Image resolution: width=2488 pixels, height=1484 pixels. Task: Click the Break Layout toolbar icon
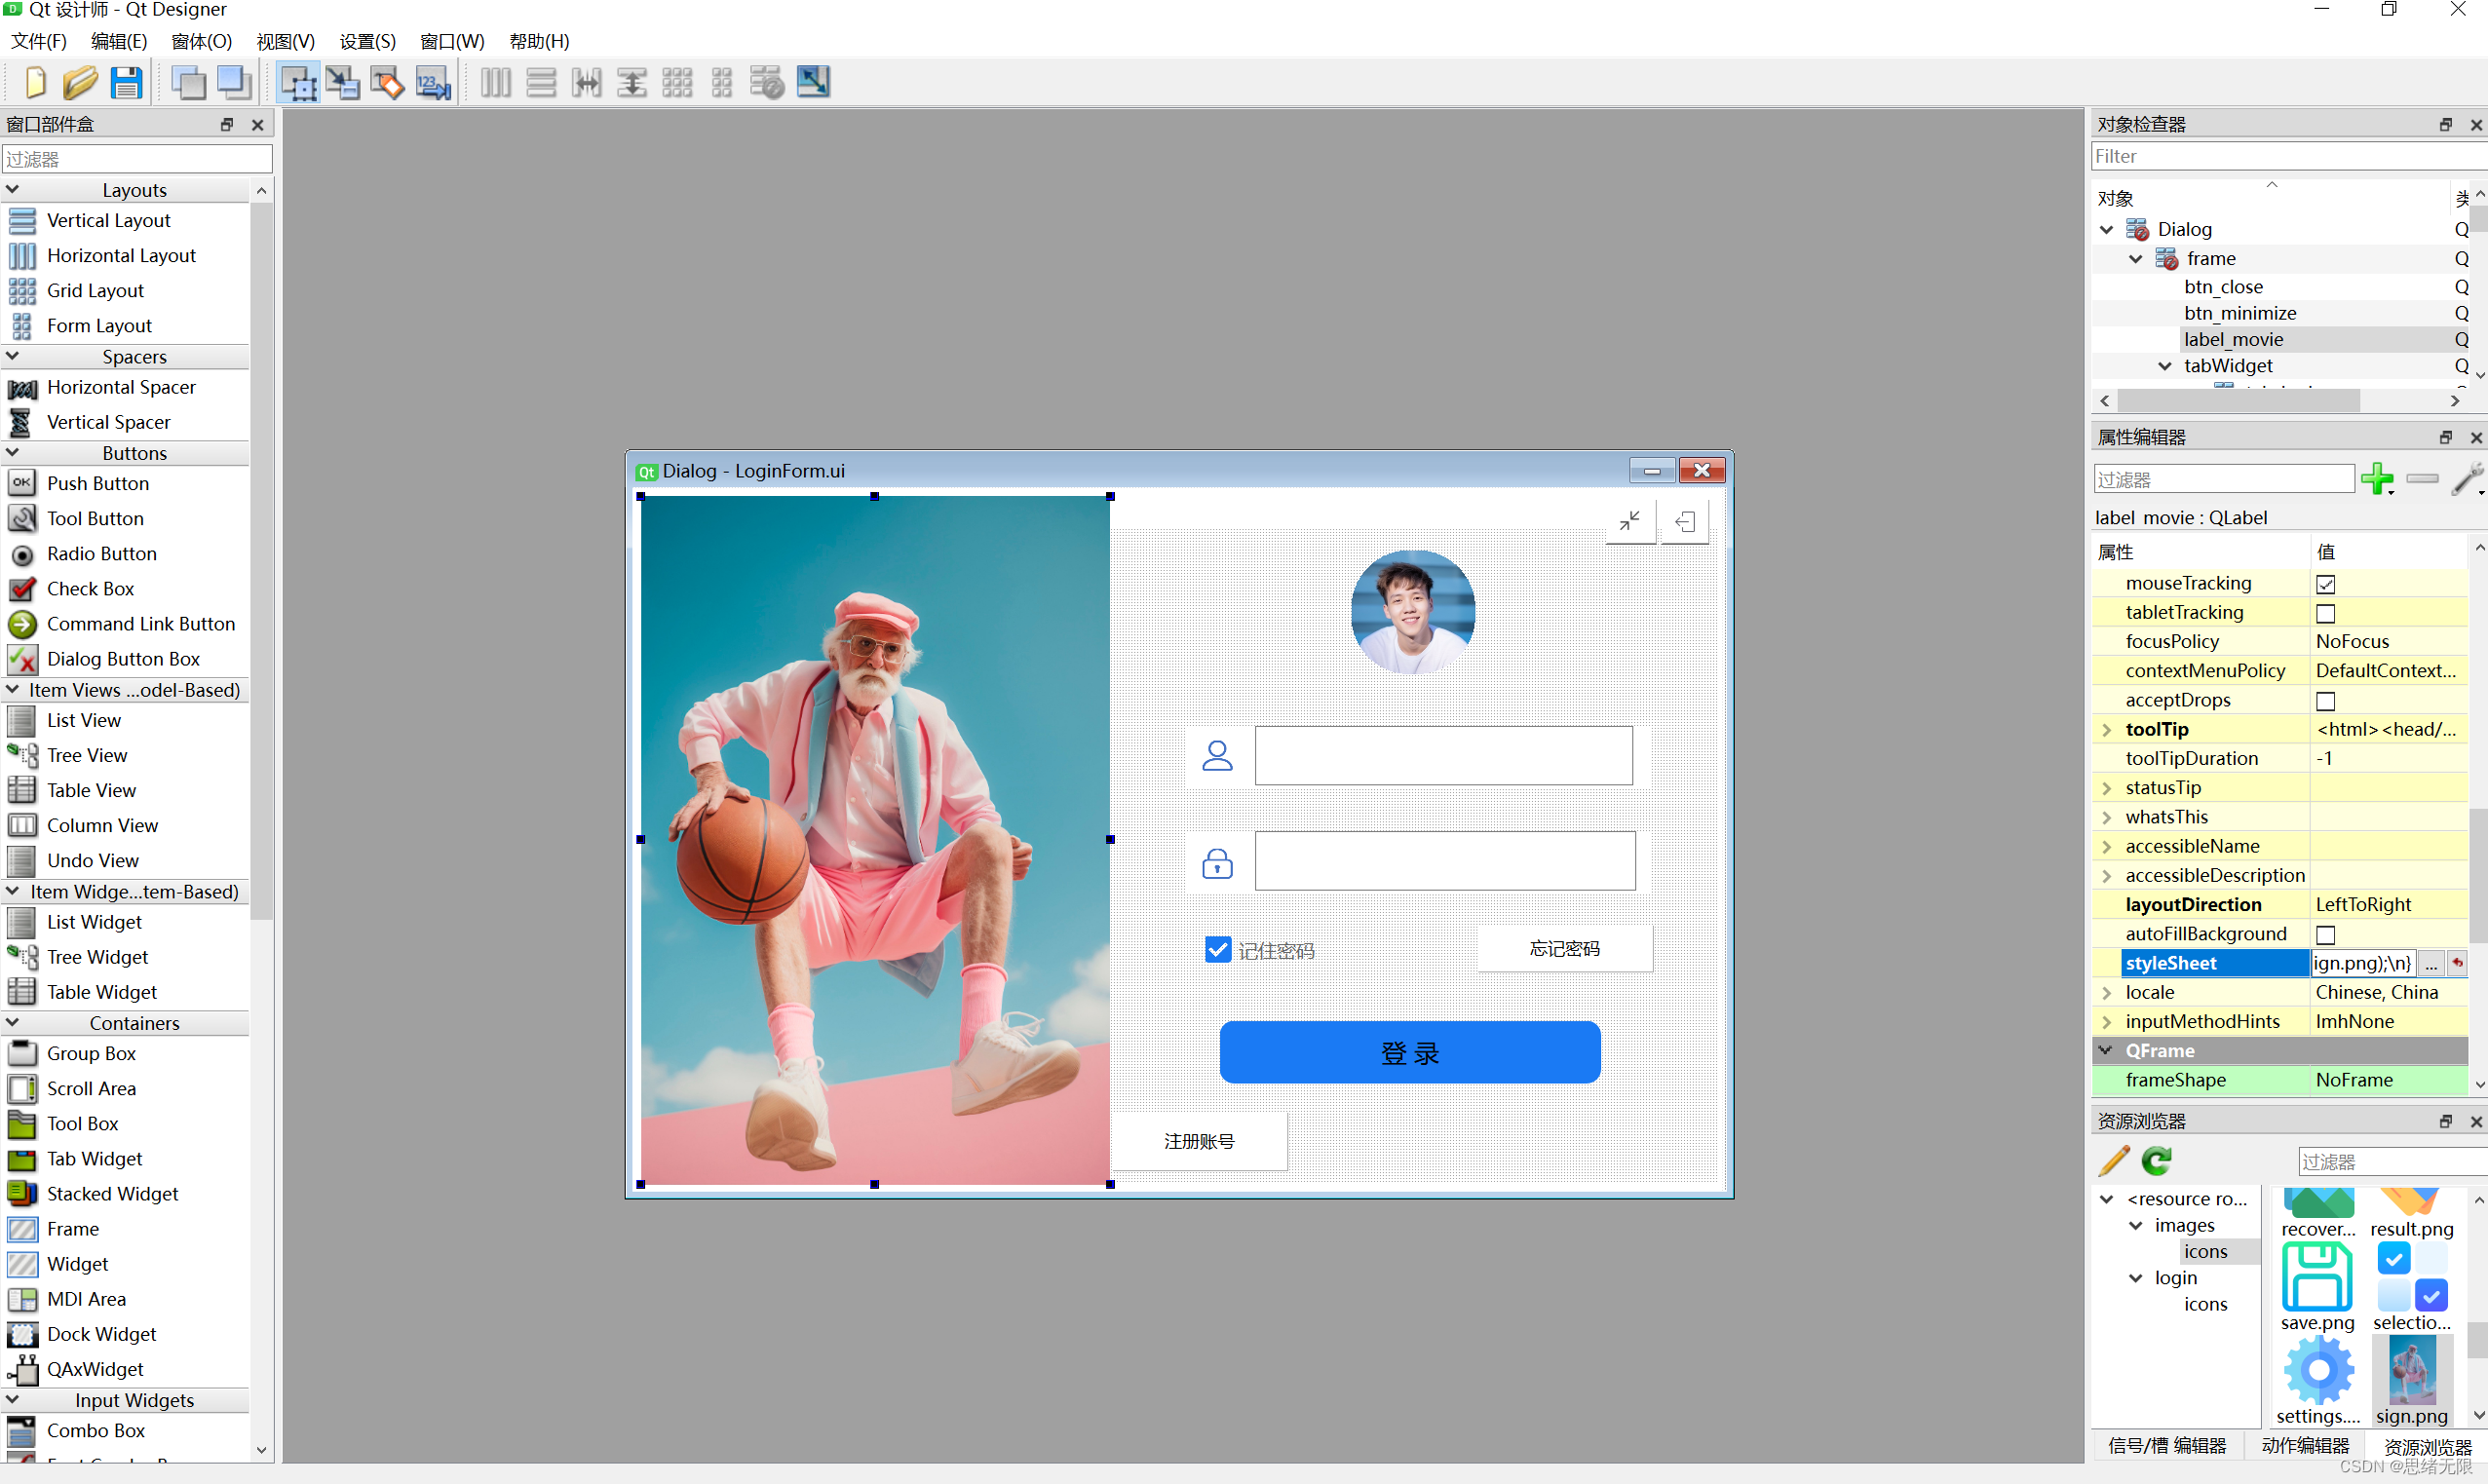click(767, 82)
